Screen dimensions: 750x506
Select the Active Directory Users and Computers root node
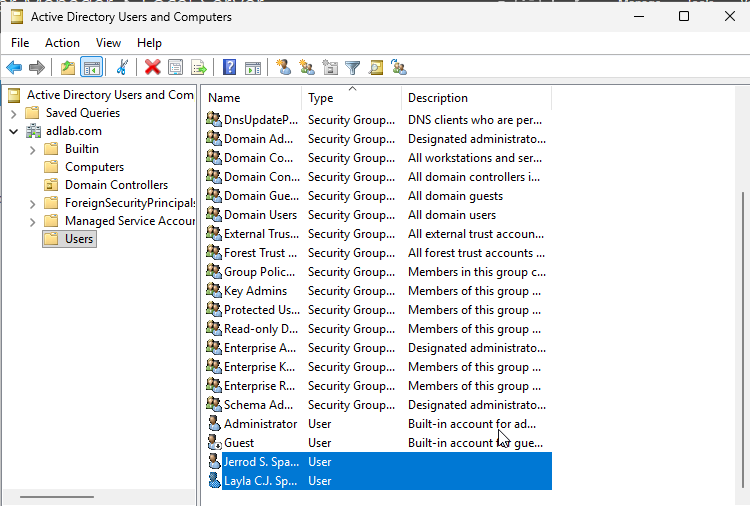click(110, 95)
